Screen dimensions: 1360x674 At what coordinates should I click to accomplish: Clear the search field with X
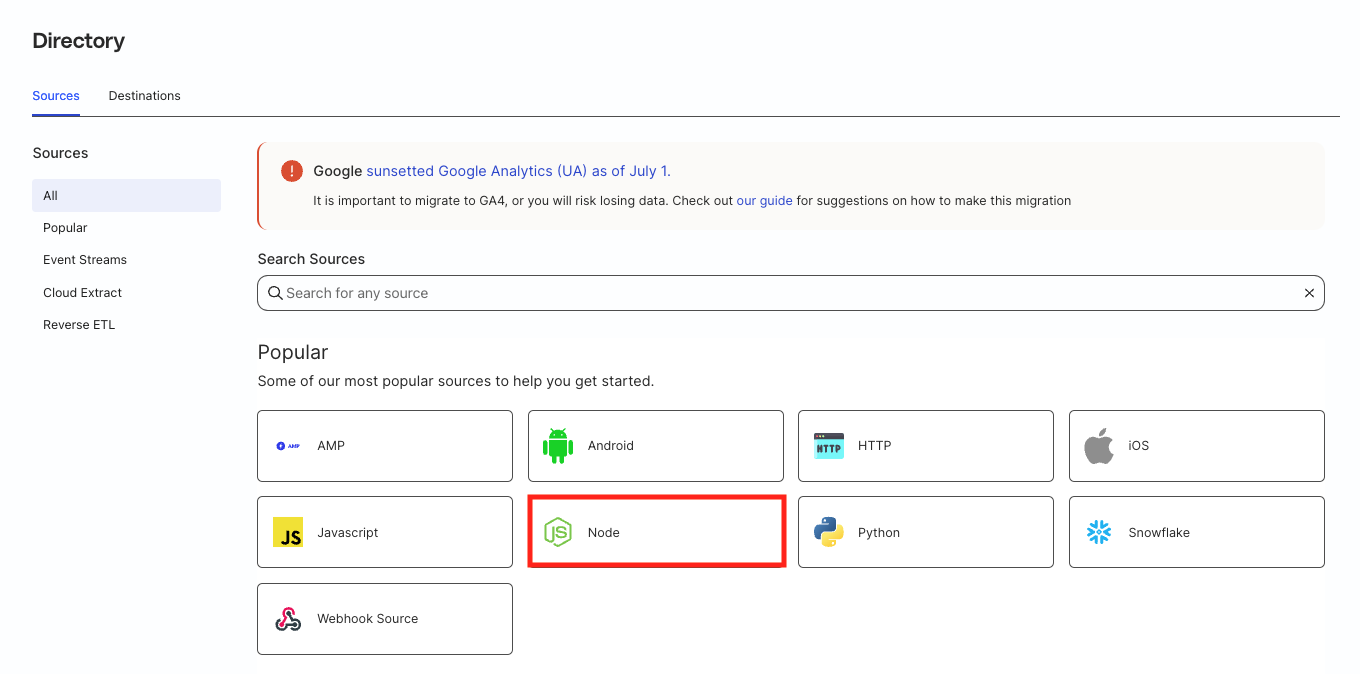(1309, 293)
